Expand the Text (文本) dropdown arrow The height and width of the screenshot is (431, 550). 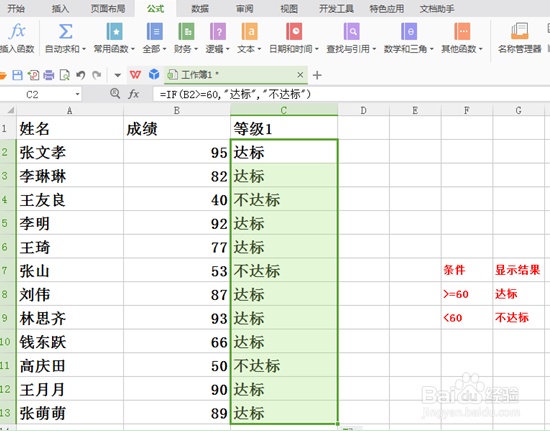259,49
